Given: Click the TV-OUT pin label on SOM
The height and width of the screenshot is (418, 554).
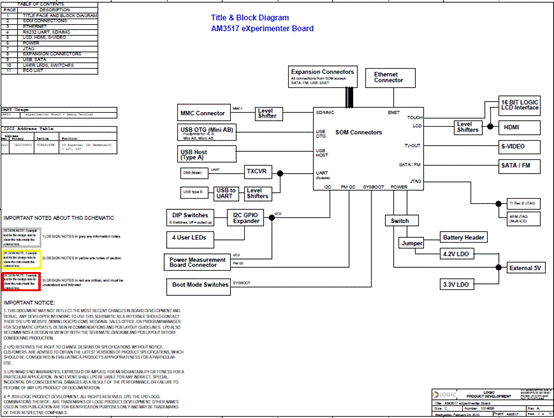Looking at the screenshot, I should point(412,146).
